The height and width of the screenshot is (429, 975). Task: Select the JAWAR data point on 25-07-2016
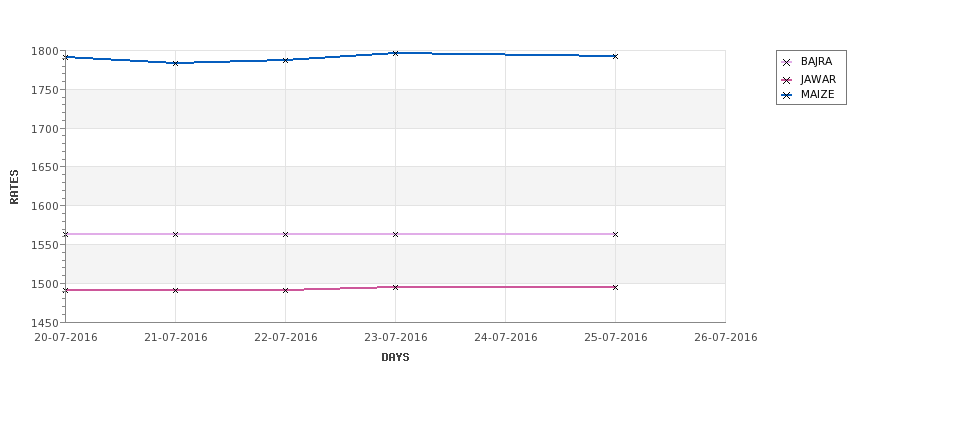pyautogui.click(x=616, y=287)
